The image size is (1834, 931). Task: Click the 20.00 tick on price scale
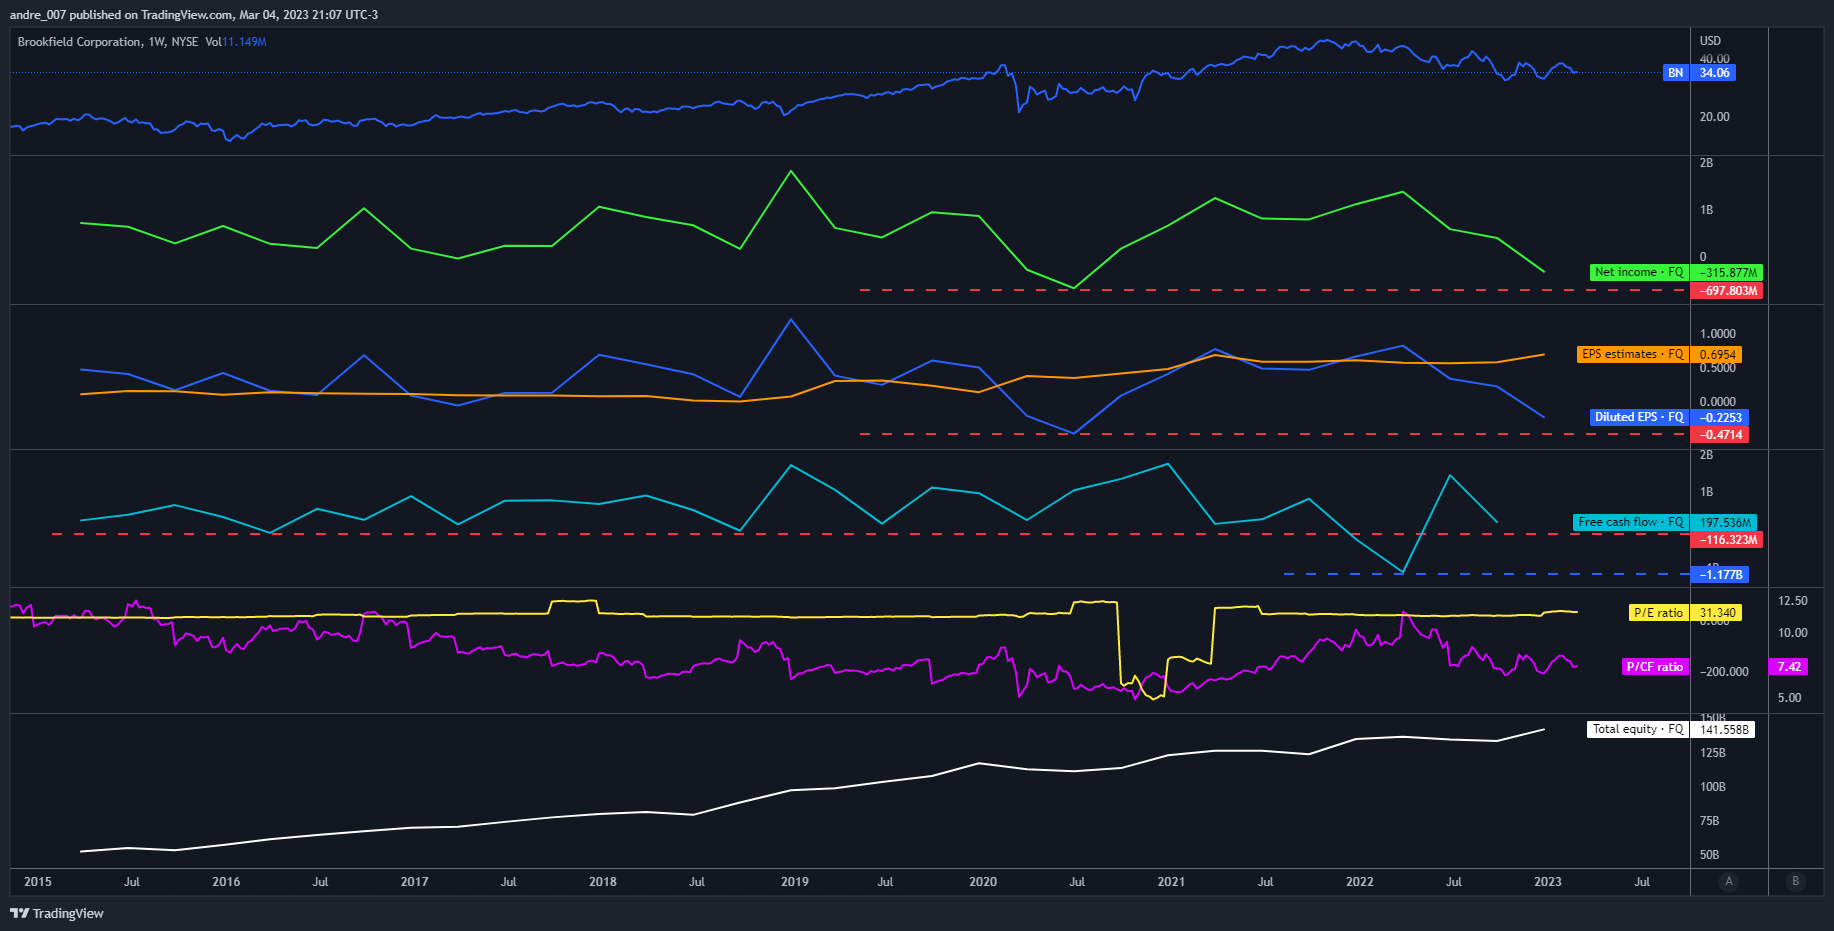(1714, 117)
